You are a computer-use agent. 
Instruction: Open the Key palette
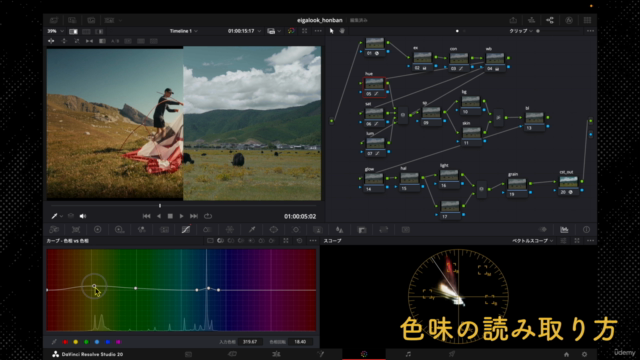(x=362, y=230)
